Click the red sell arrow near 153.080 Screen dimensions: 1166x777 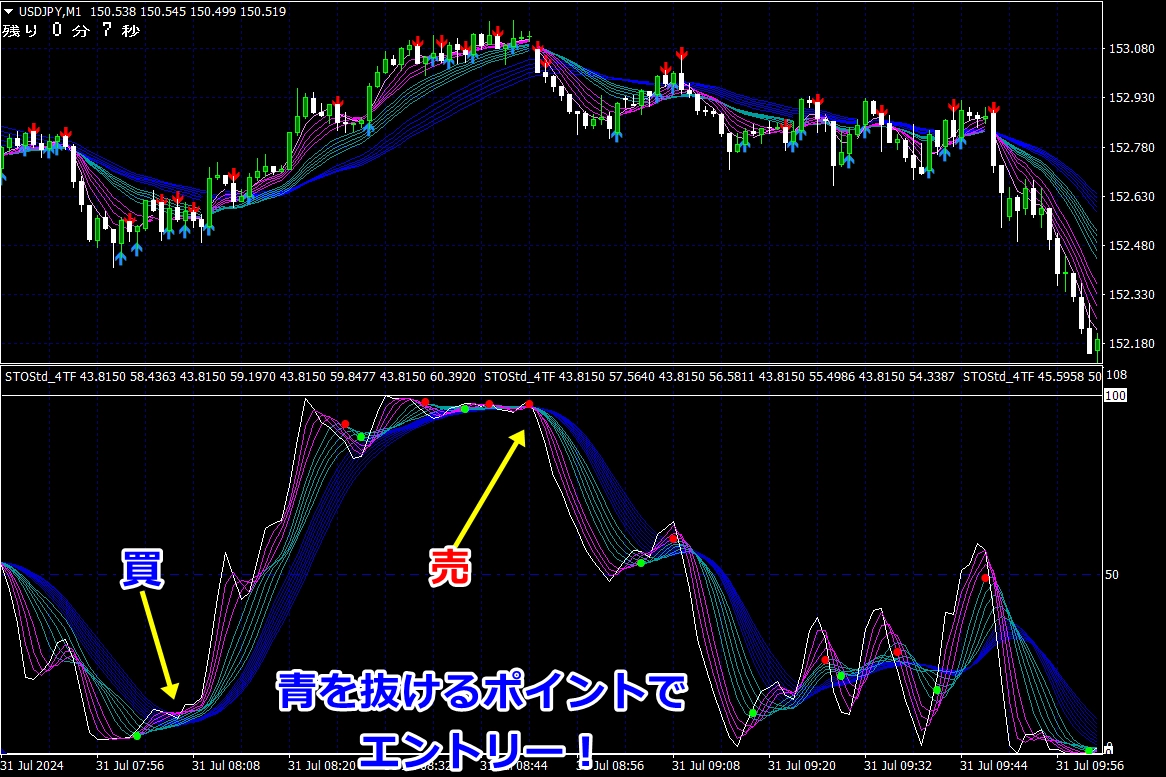(681, 52)
